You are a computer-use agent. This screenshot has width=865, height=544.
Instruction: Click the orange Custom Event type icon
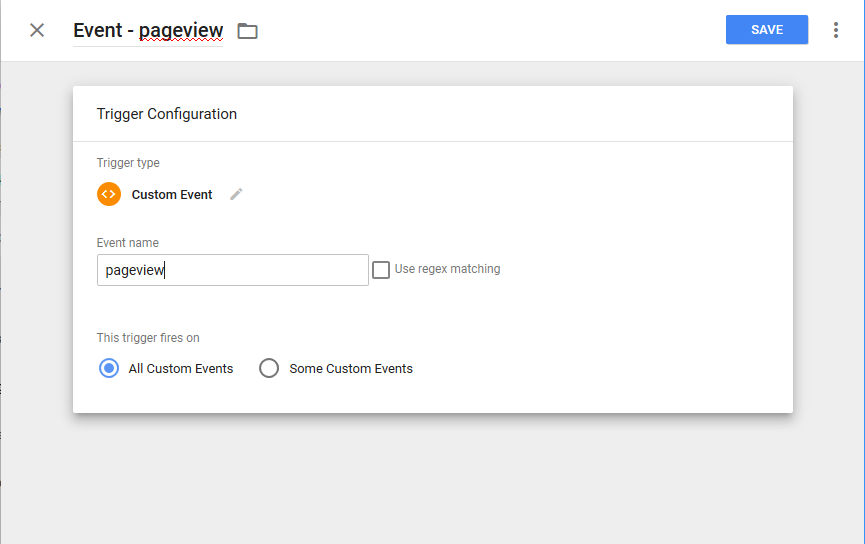(109, 194)
